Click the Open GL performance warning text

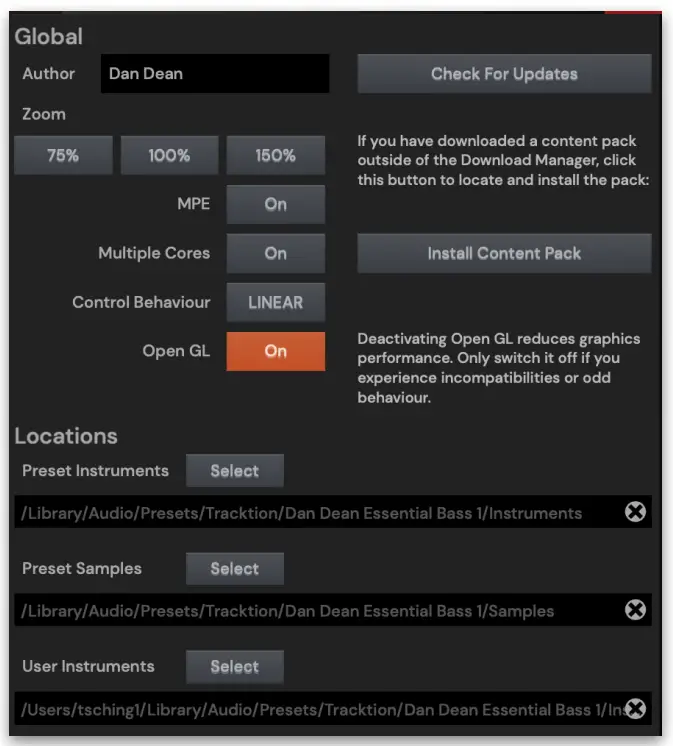click(498, 368)
